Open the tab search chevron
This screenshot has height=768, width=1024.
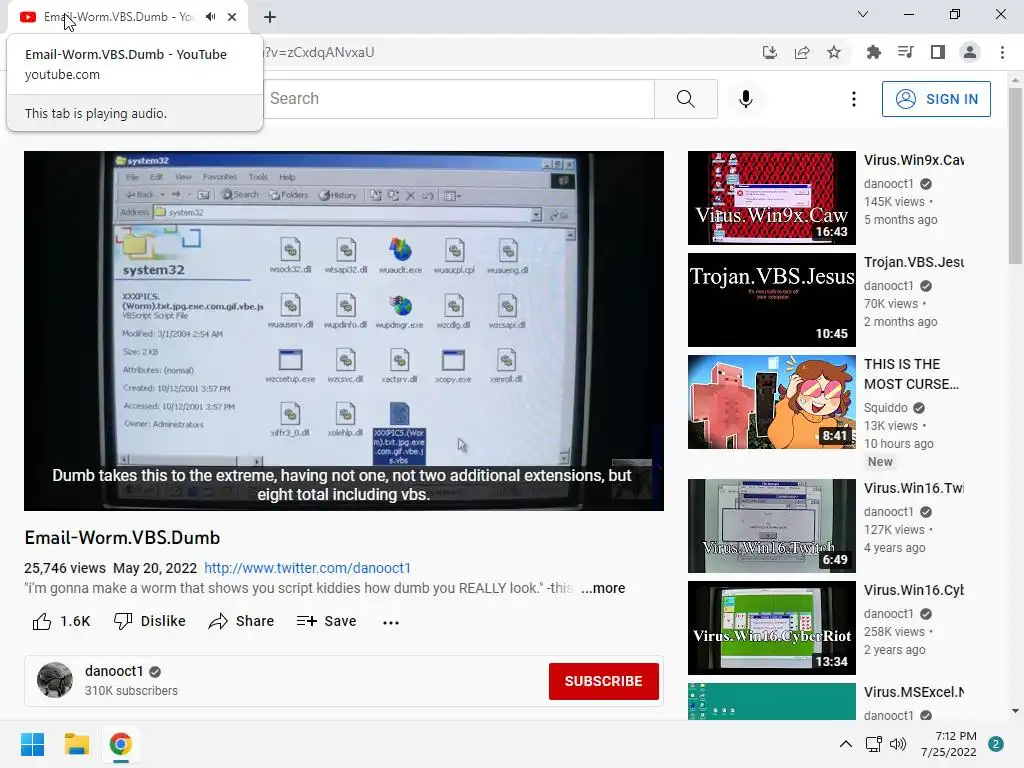click(x=863, y=14)
